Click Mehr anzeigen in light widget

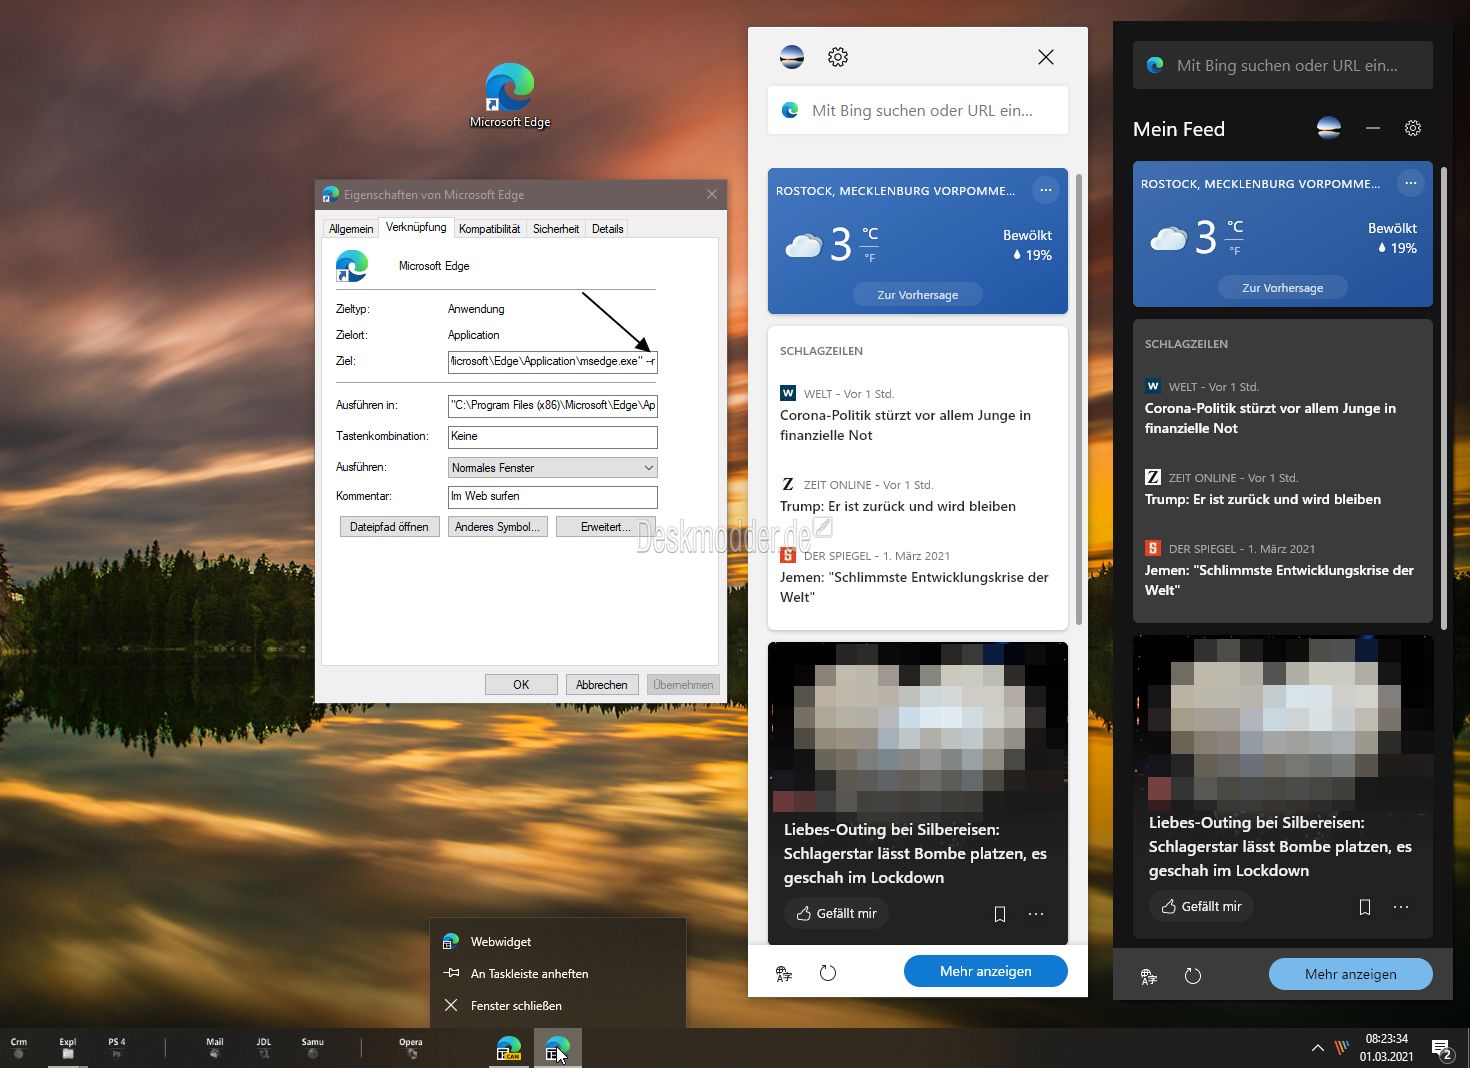[x=986, y=971]
